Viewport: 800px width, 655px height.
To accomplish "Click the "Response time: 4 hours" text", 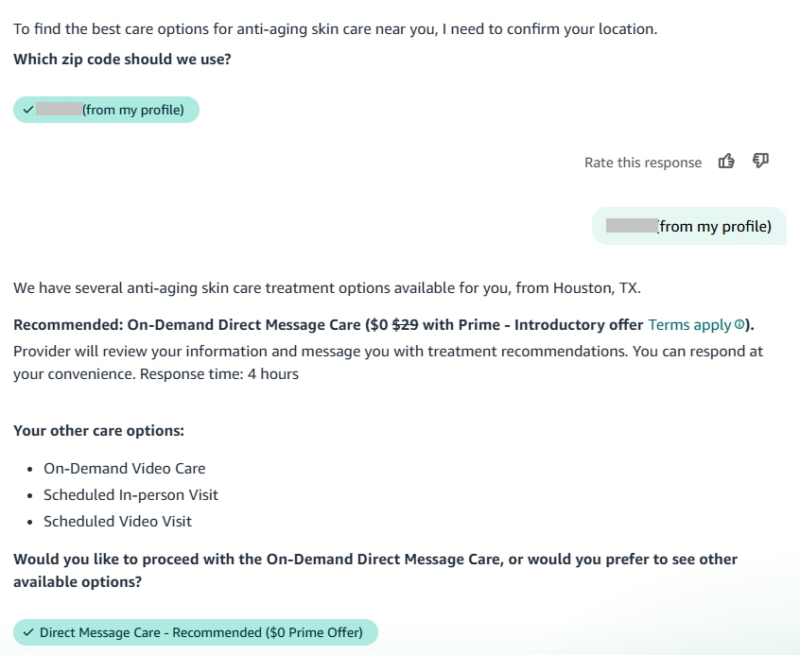I will click(x=220, y=375).
